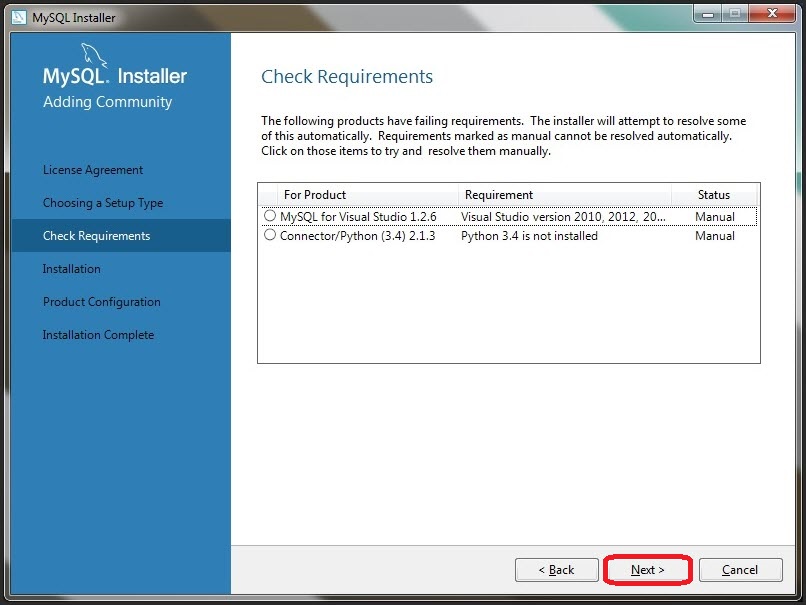Open the License Agreement step
This screenshot has width=806, height=605.
[x=93, y=170]
